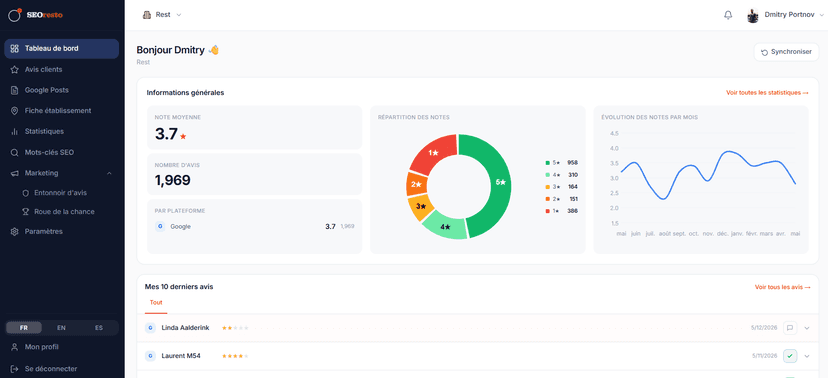
Task: Click the Roue de la chance trophy icon
Action: tap(25, 212)
